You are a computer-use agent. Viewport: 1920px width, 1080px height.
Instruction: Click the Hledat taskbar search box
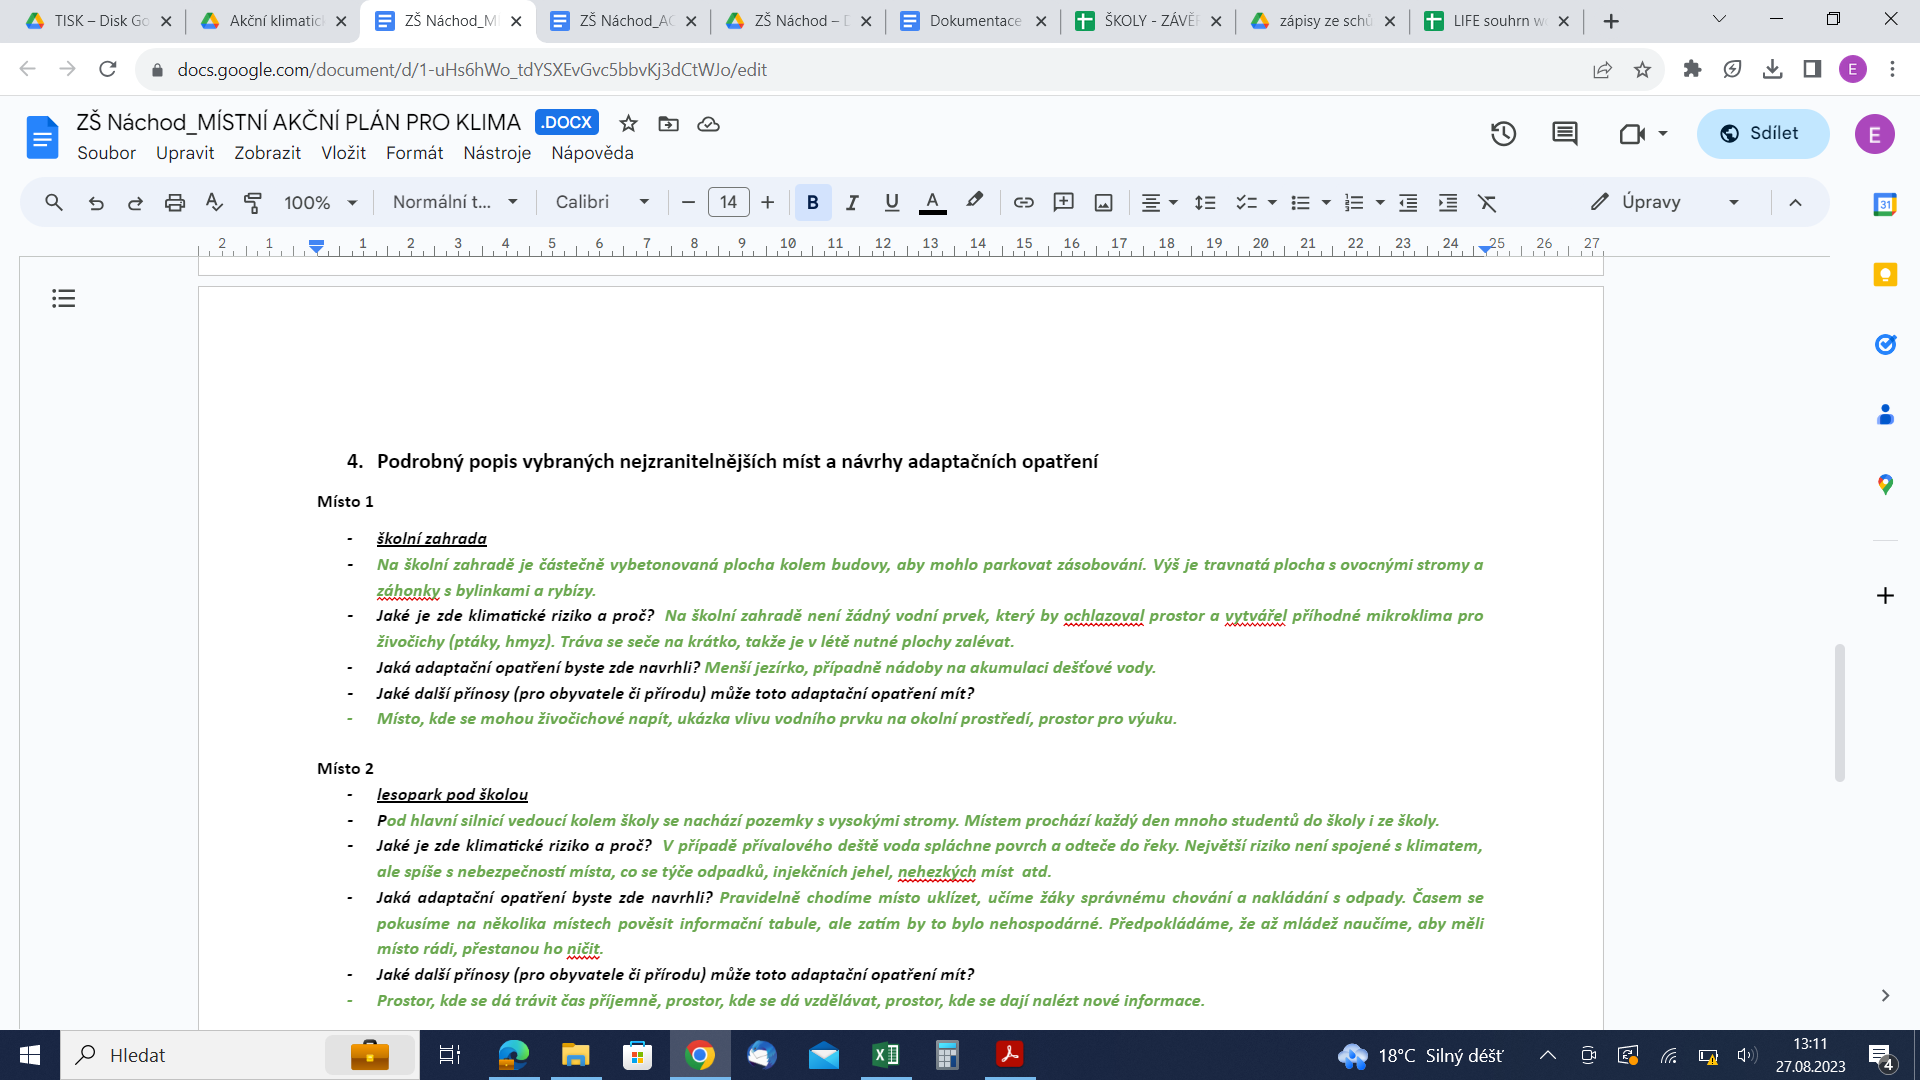[240, 1055]
